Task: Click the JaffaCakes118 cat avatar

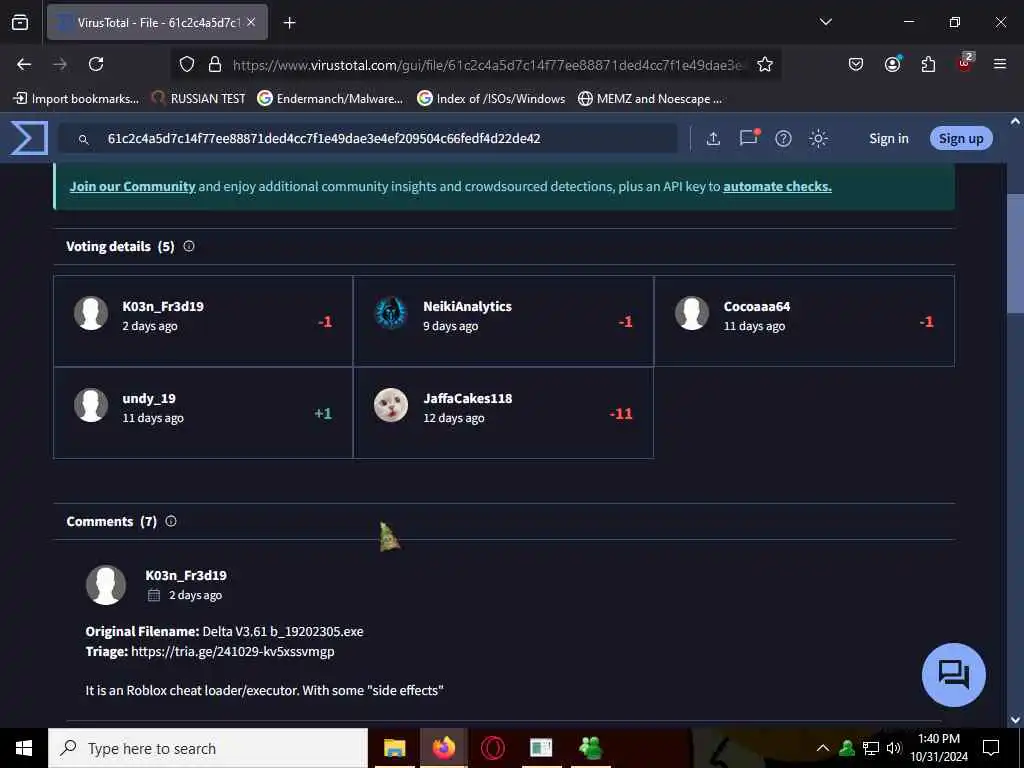Action: (391, 405)
